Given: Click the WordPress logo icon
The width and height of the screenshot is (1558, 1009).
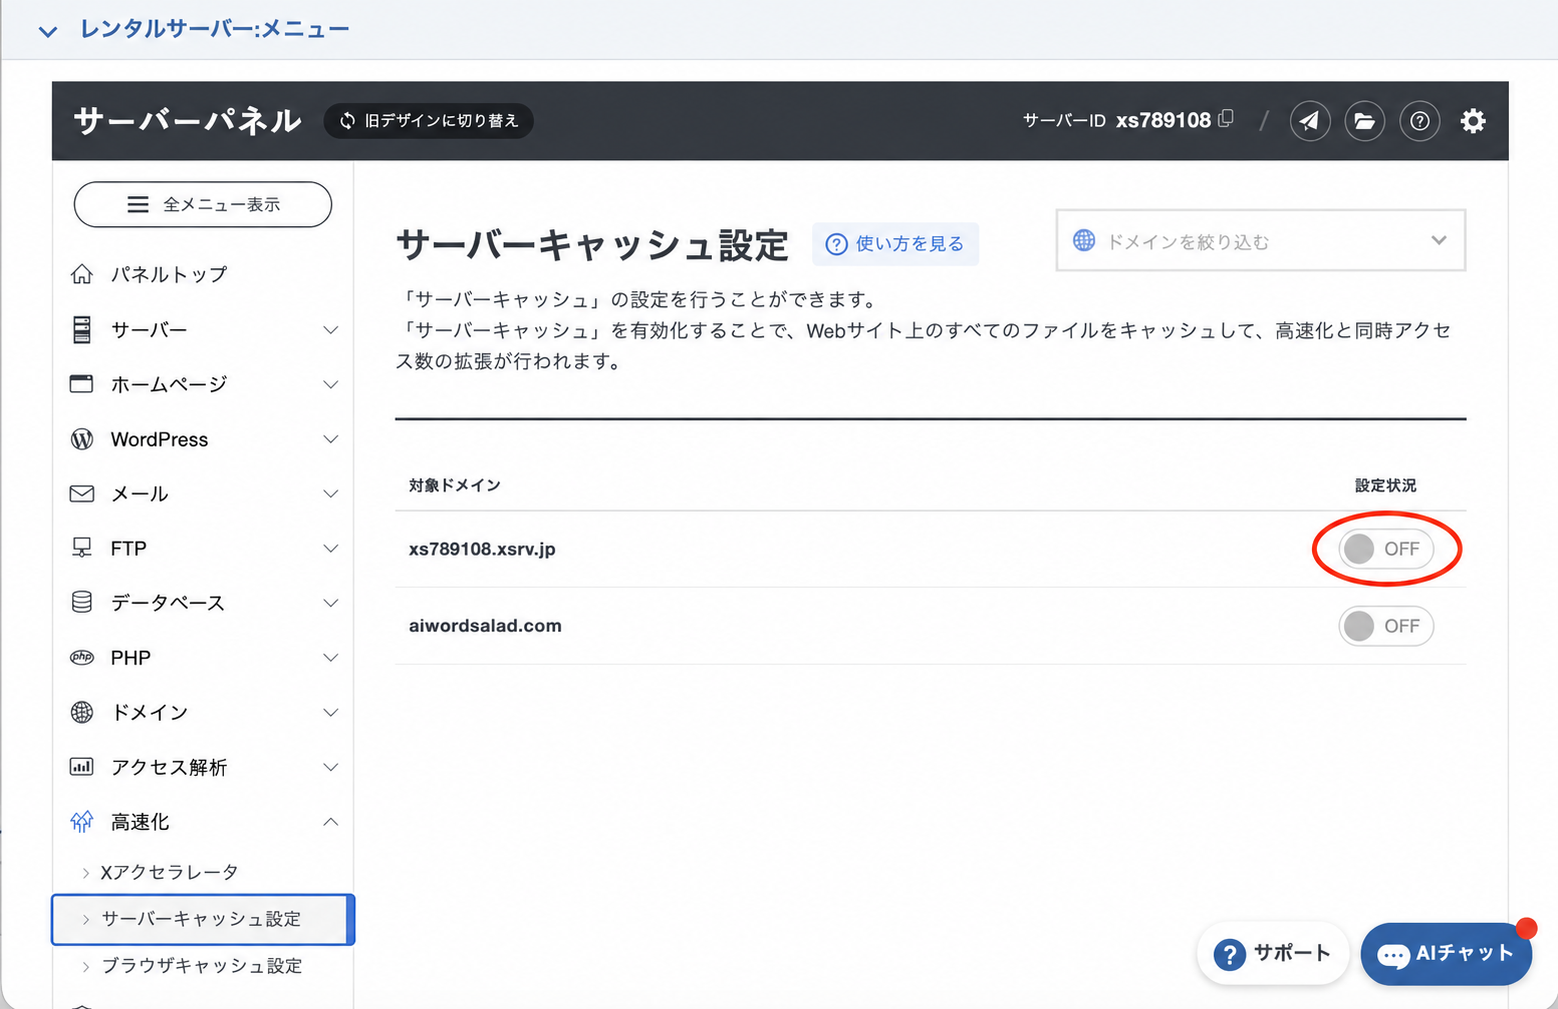Looking at the screenshot, I should coord(82,439).
